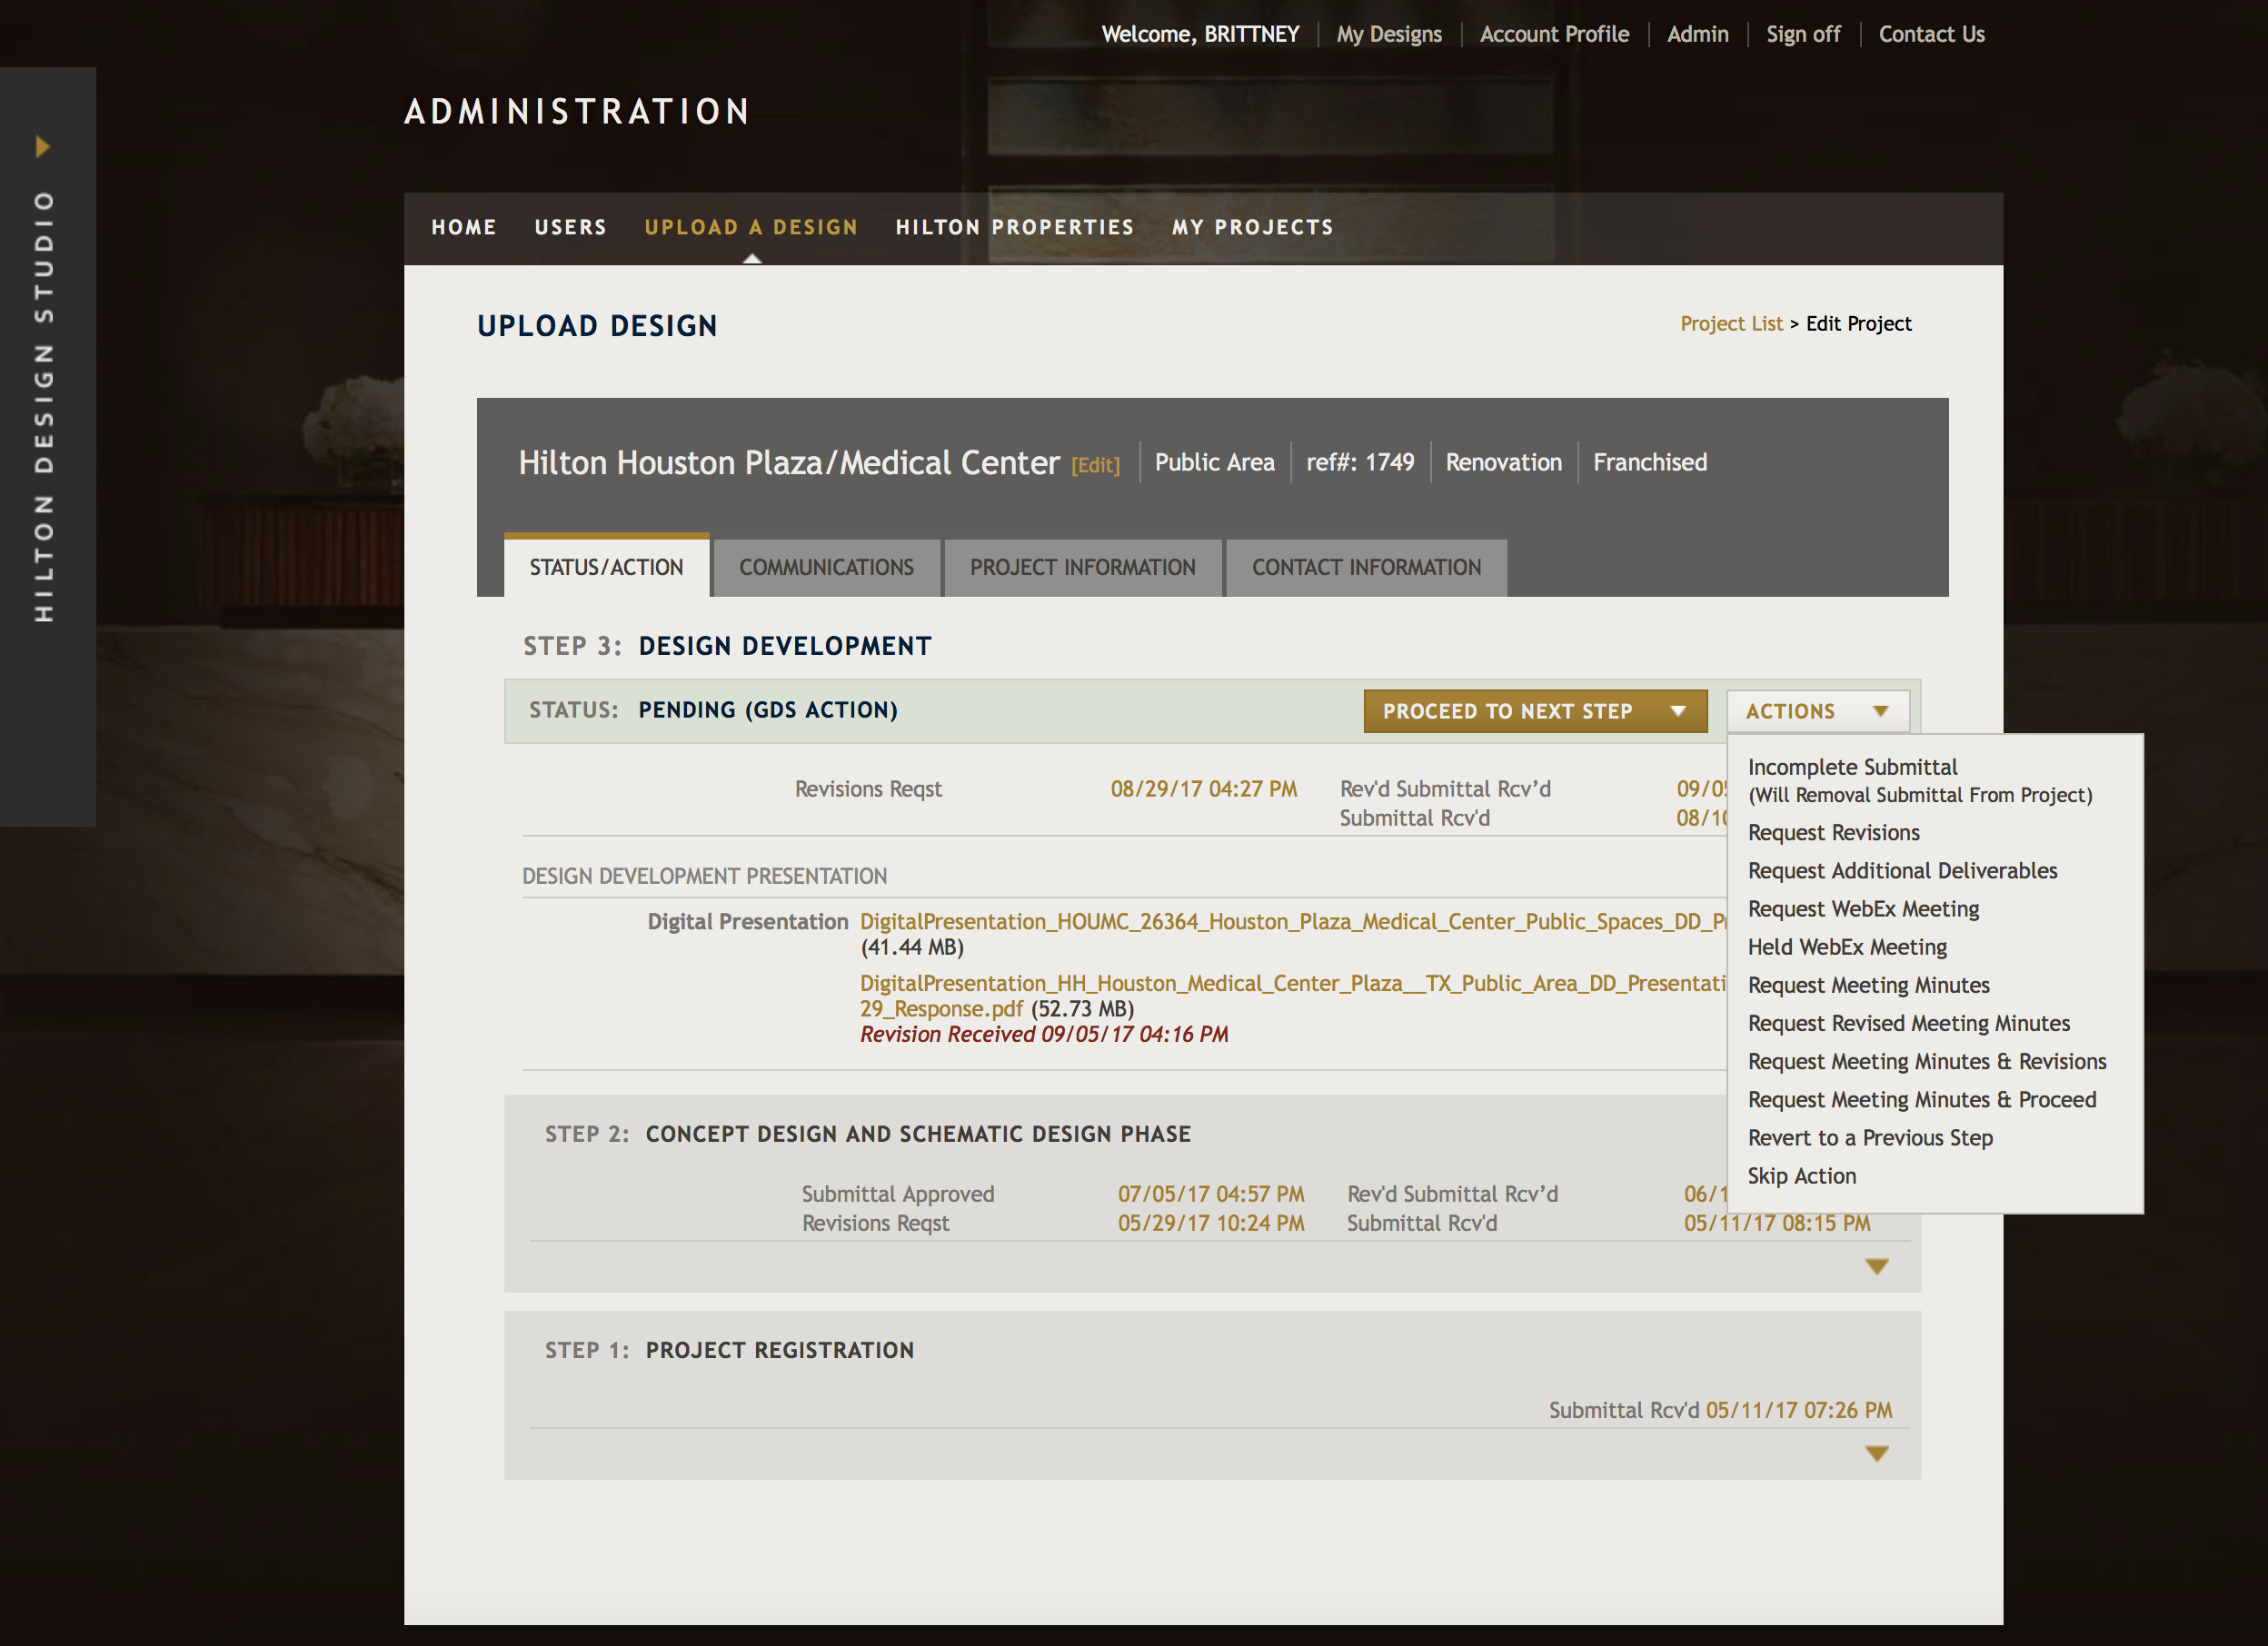The height and width of the screenshot is (1646, 2268).
Task: Choose Request WebEx Meeting action
Action: pyautogui.click(x=1864, y=908)
